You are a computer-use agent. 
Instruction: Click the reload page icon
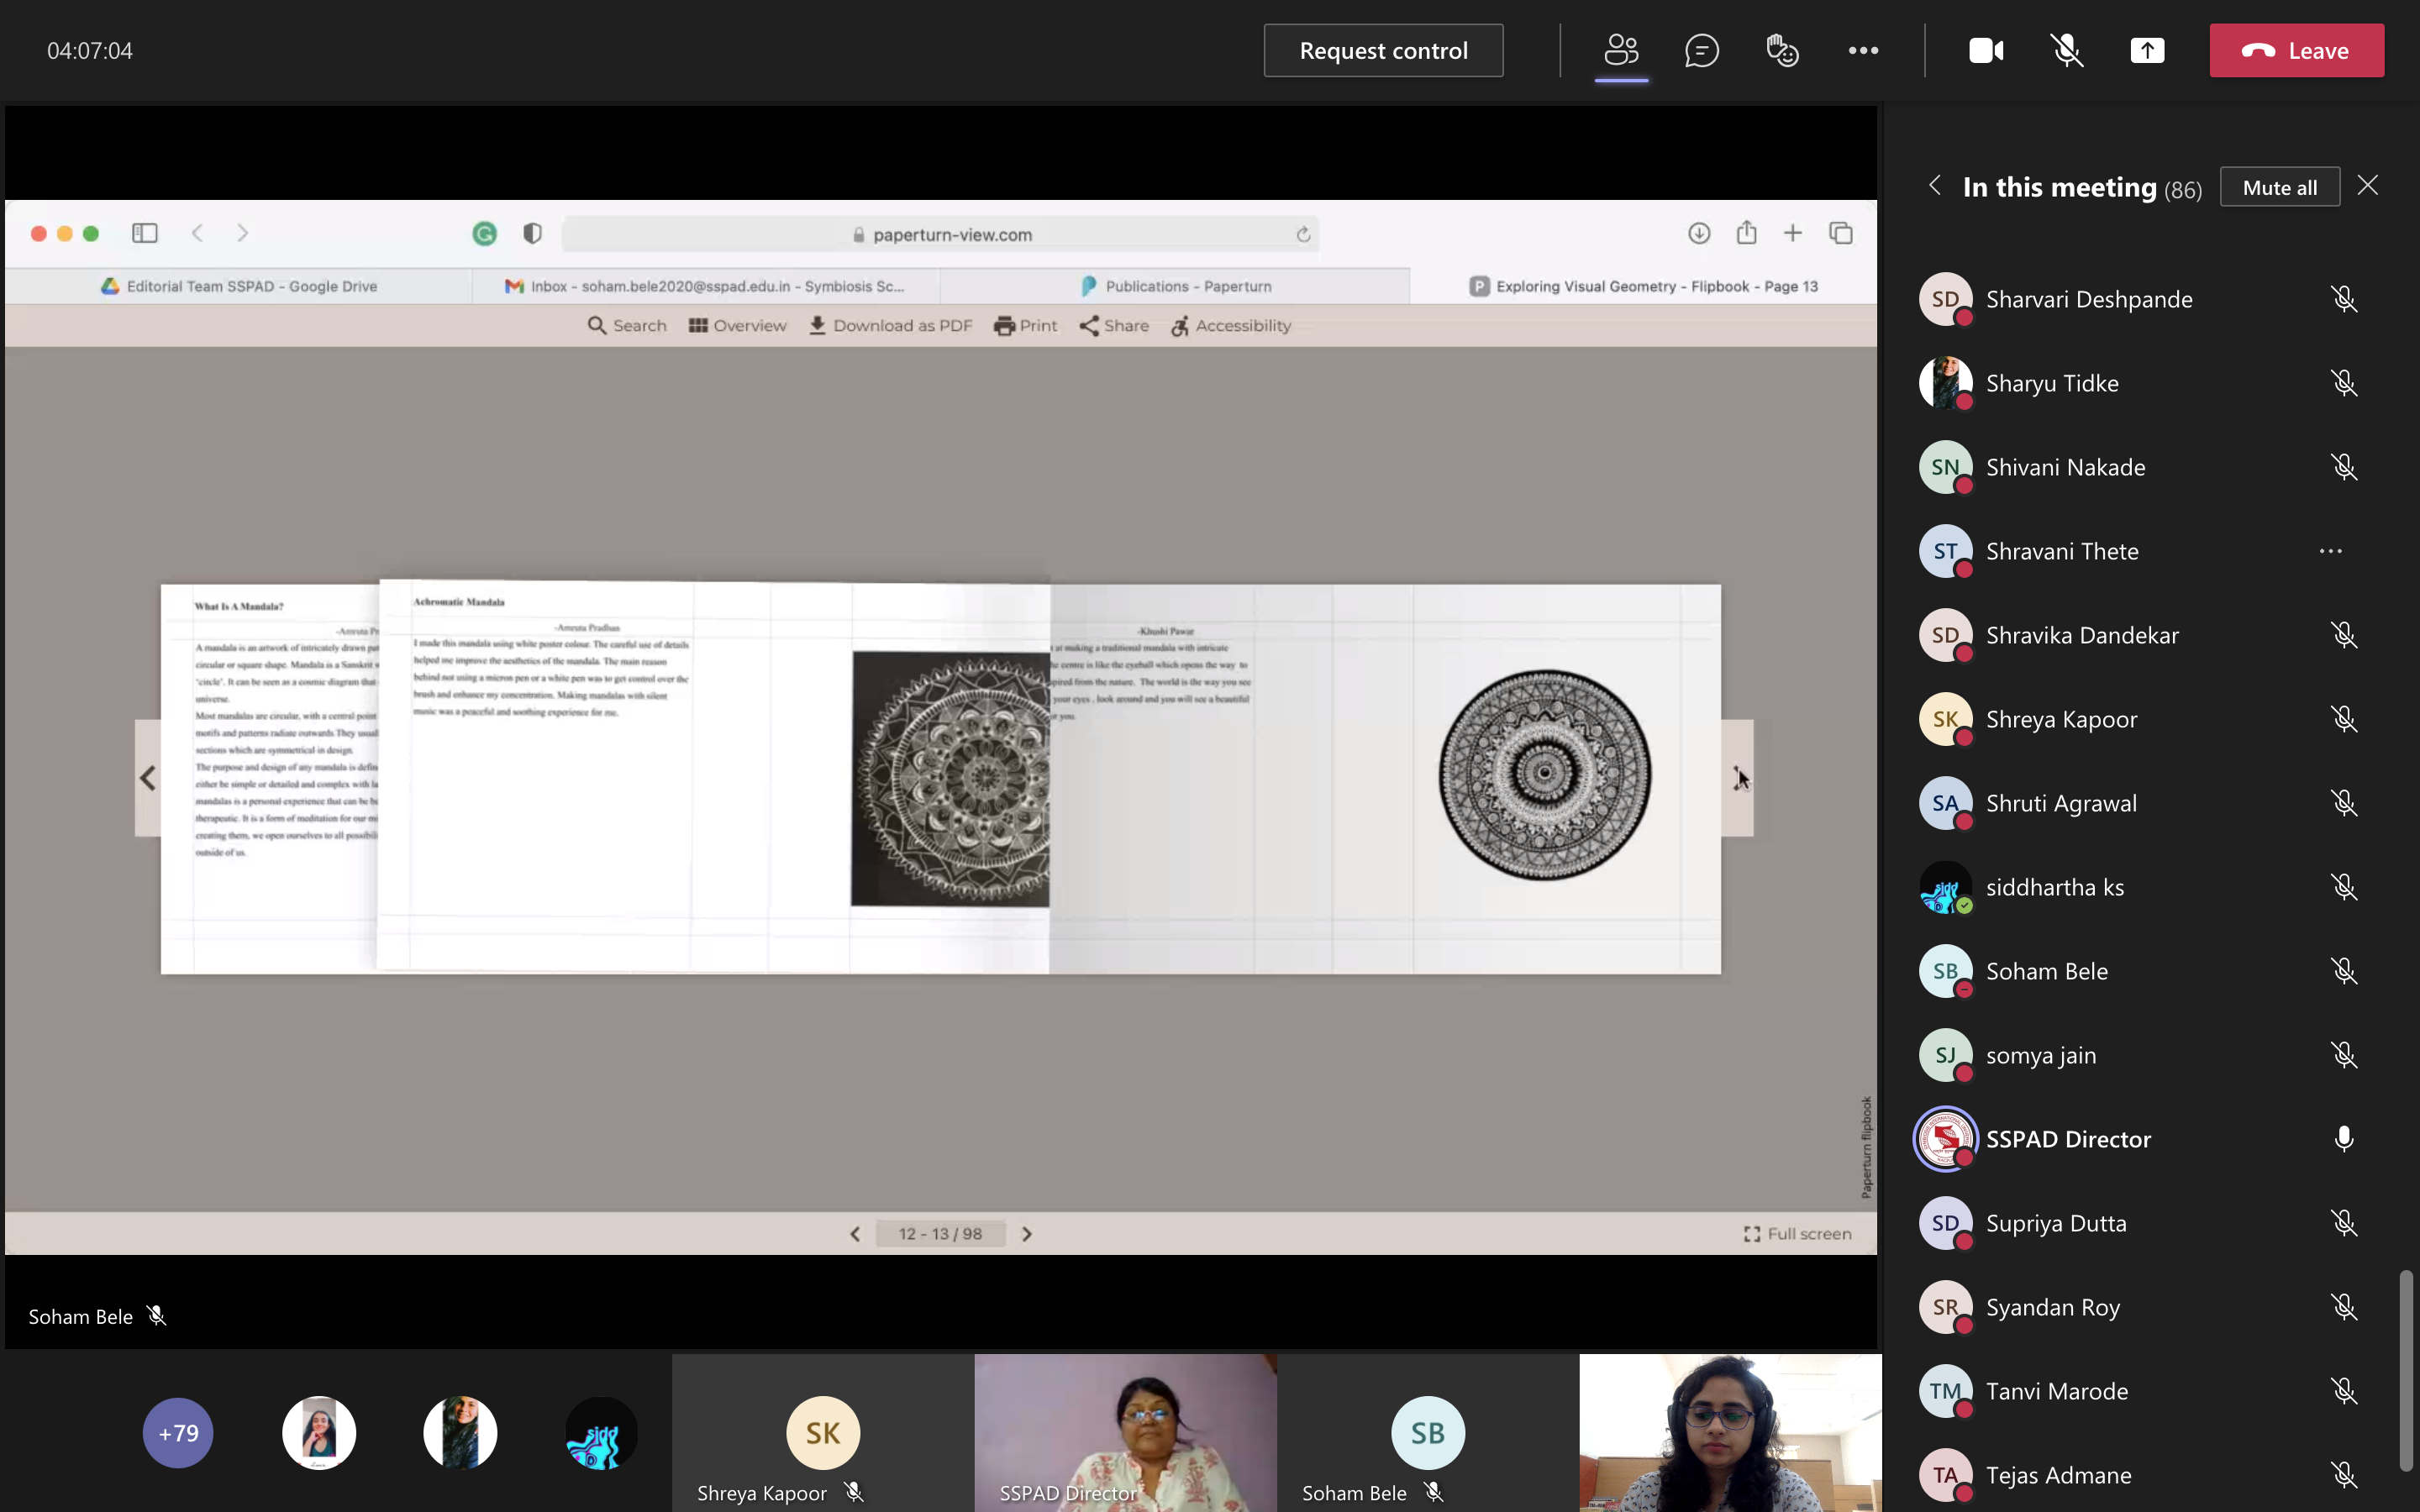click(x=1303, y=234)
